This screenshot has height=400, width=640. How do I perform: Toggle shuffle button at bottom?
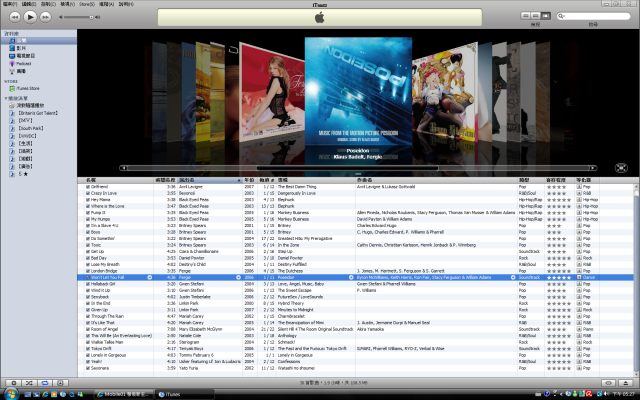coord(29,383)
